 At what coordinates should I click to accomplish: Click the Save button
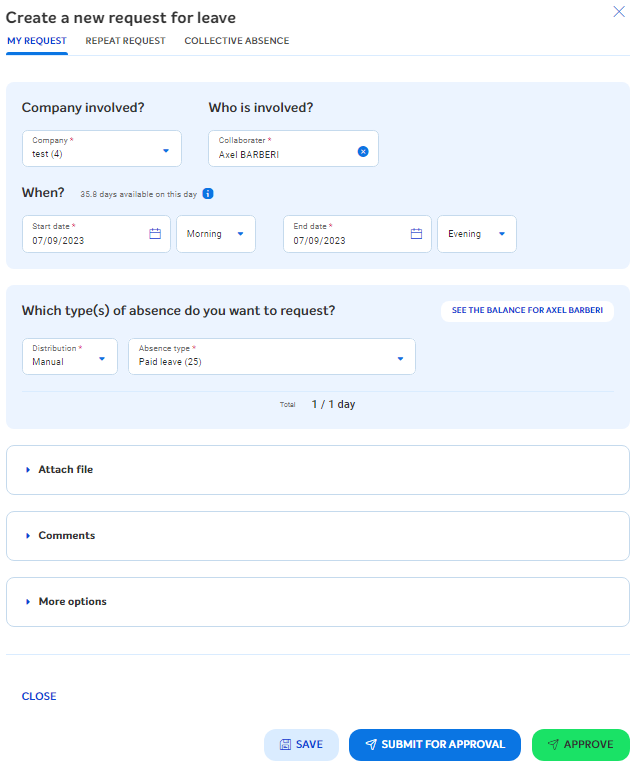(301, 744)
